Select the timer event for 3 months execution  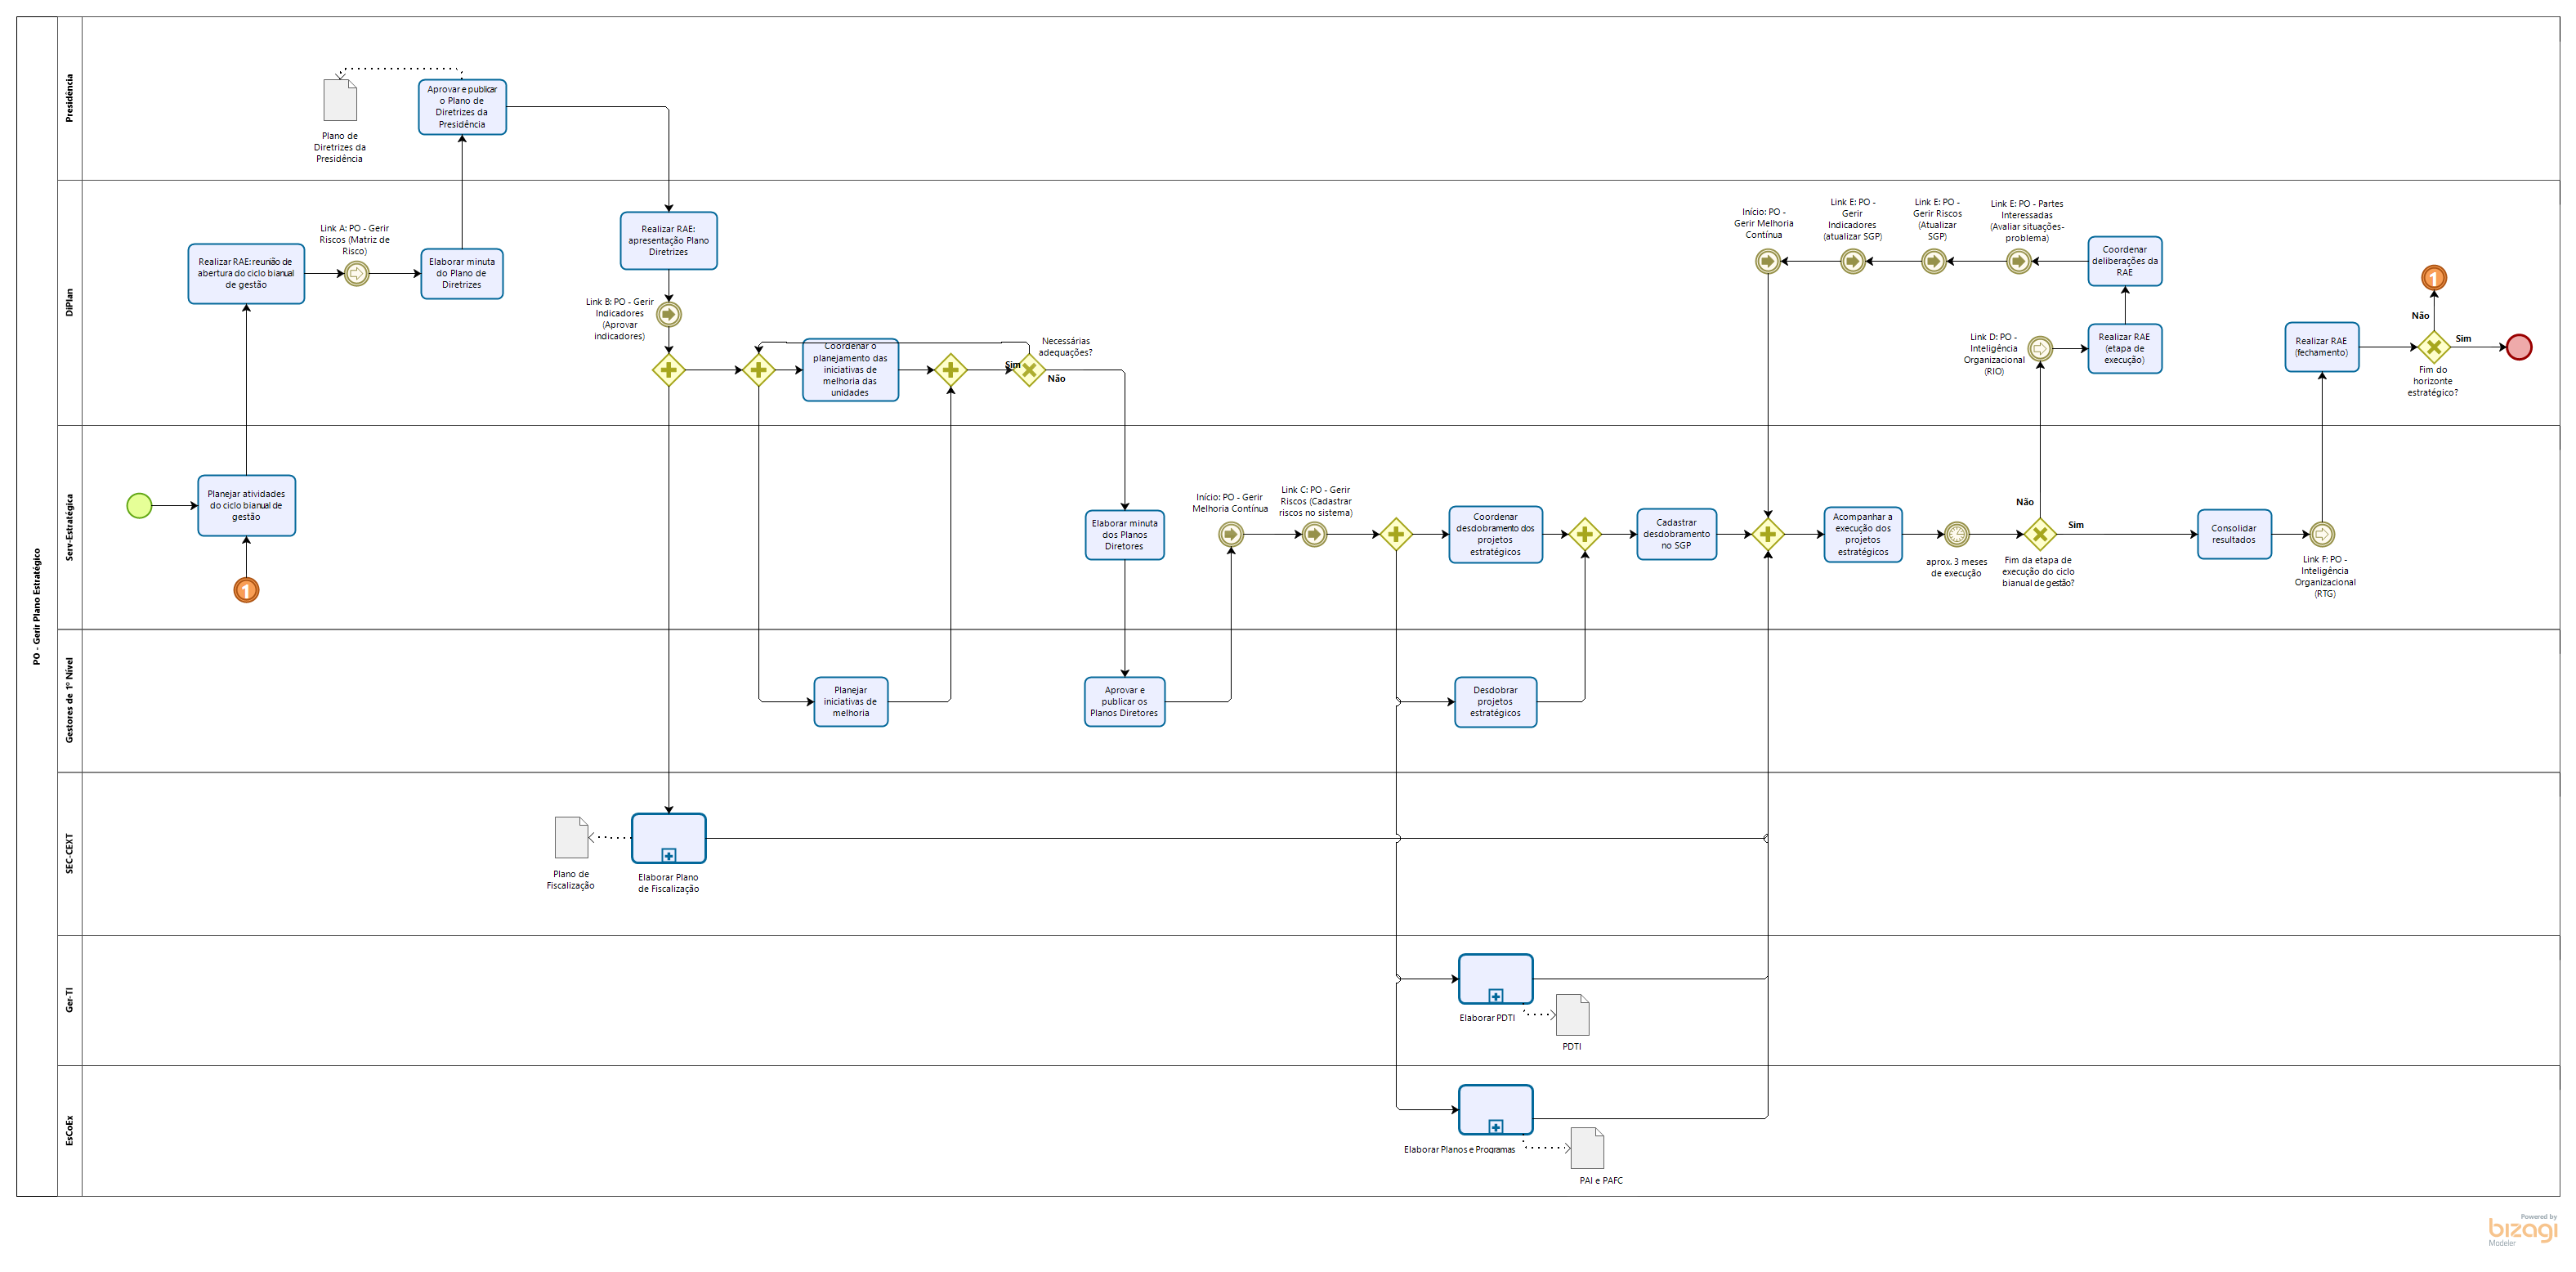pos(1956,534)
